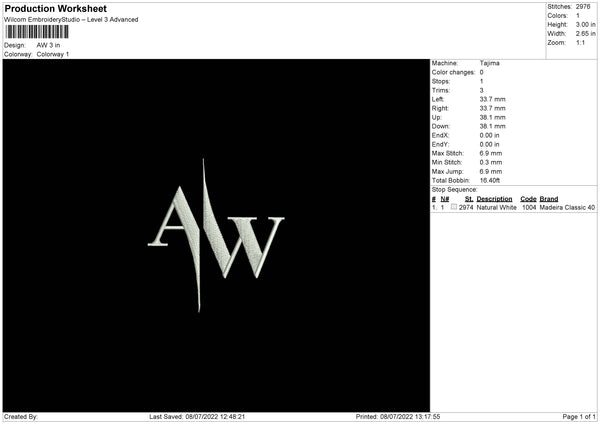The image size is (600, 424).
Task: Click the Height value 3.00 in
Action: pos(585,24)
